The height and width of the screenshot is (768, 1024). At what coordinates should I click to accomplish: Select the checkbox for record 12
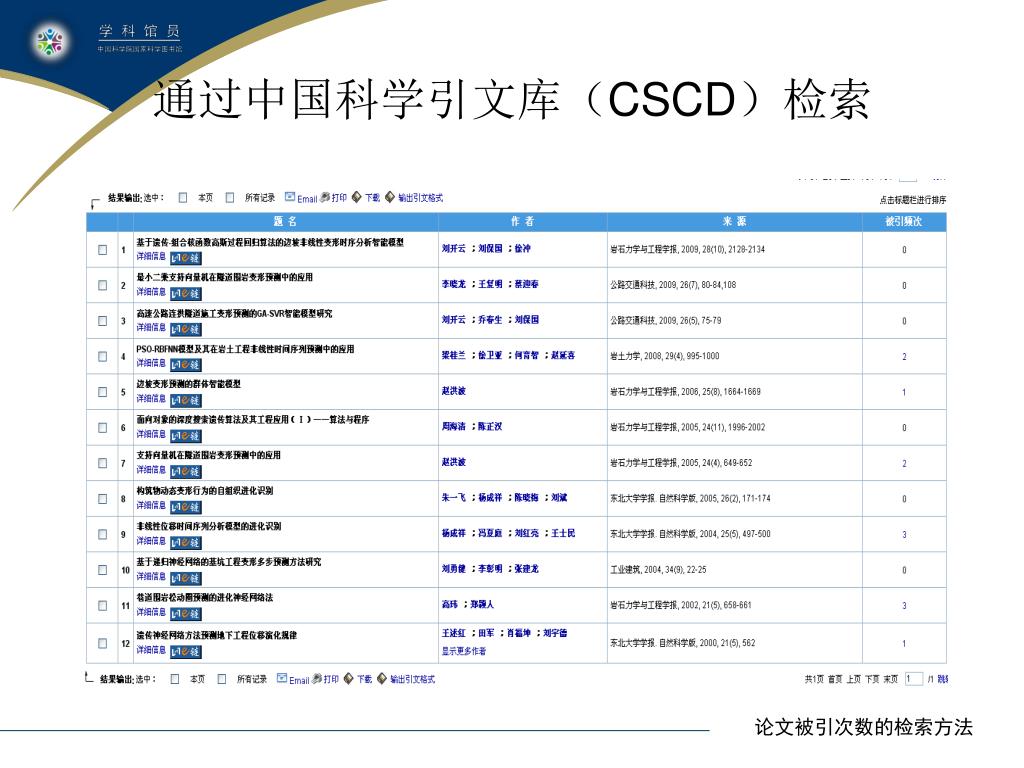[103, 643]
